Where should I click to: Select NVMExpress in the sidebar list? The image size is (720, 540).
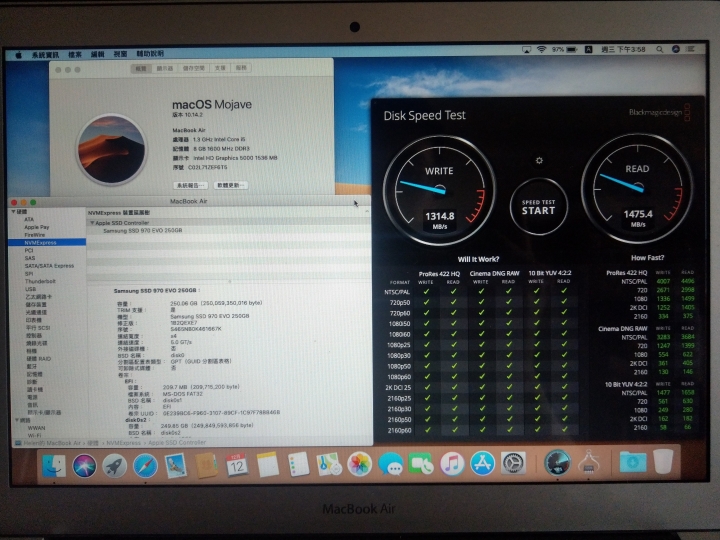[47, 242]
